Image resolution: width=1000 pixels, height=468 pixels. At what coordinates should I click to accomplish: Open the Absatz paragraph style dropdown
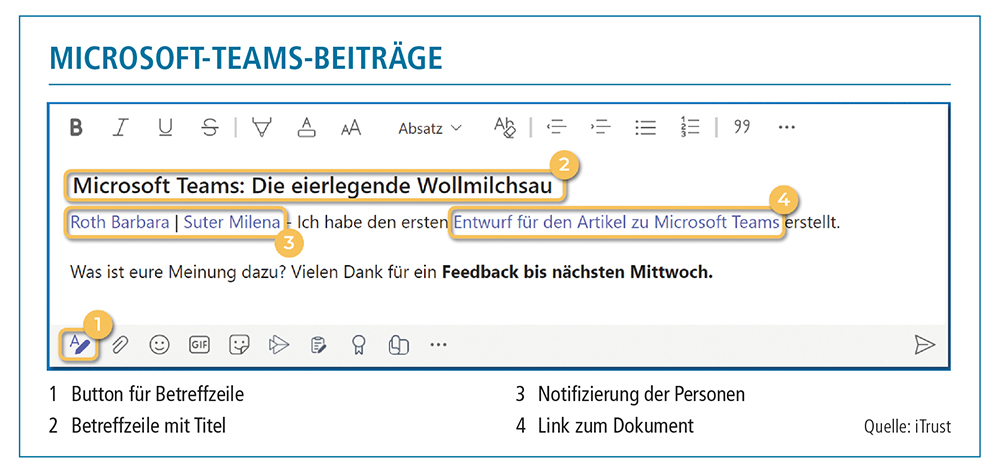(x=430, y=128)
